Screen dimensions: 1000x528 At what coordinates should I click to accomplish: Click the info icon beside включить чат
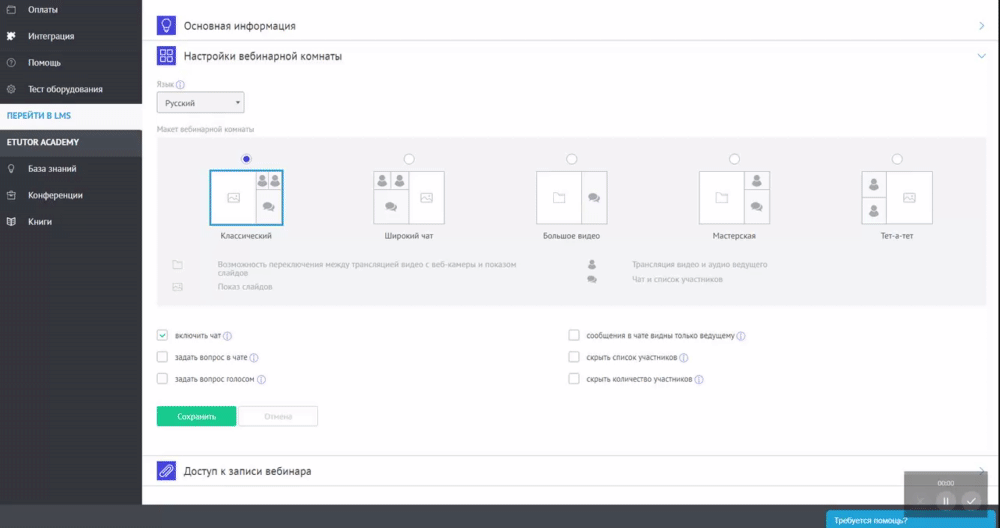228,337
